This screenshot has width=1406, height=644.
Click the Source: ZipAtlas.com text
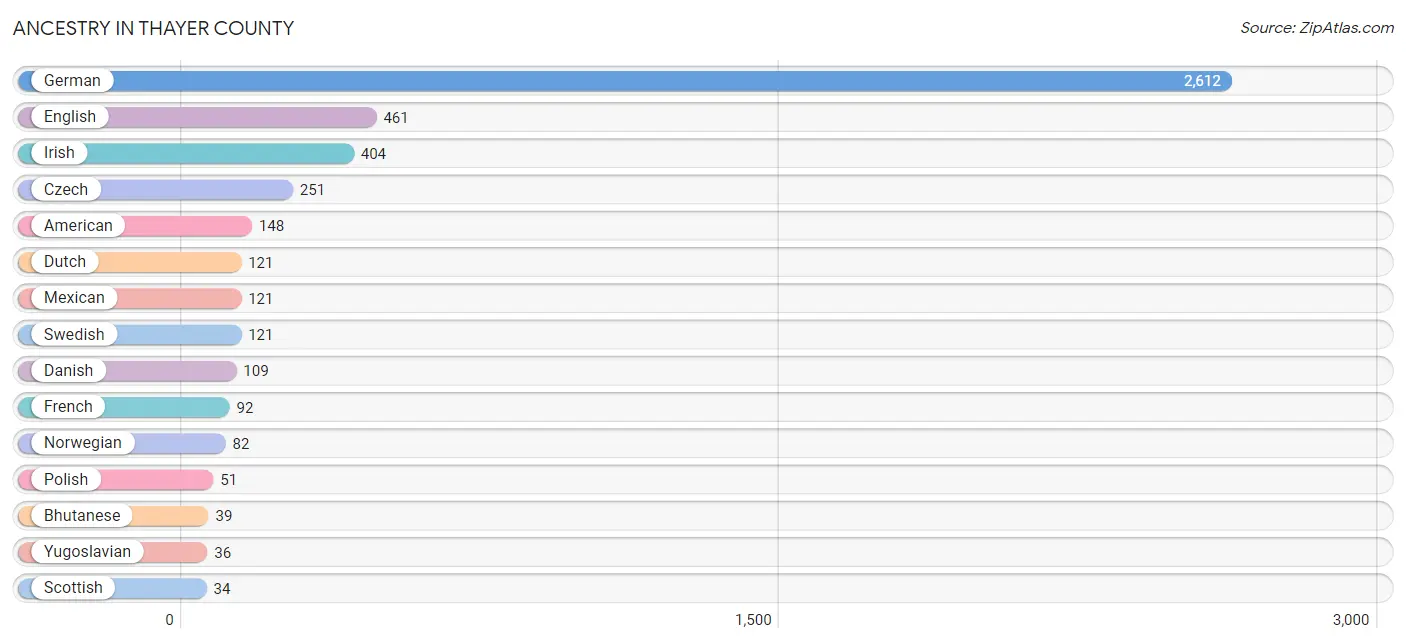1317,28
